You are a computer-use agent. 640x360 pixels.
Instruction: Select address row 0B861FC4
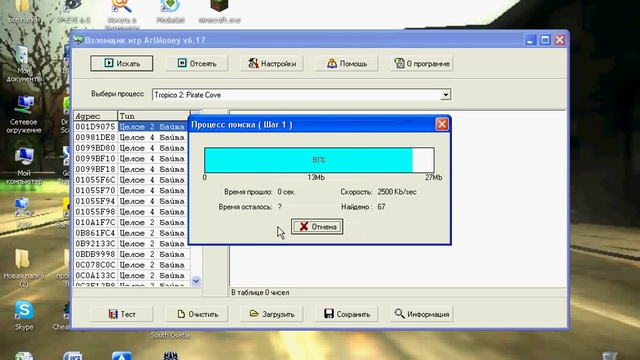coord(131,233)
